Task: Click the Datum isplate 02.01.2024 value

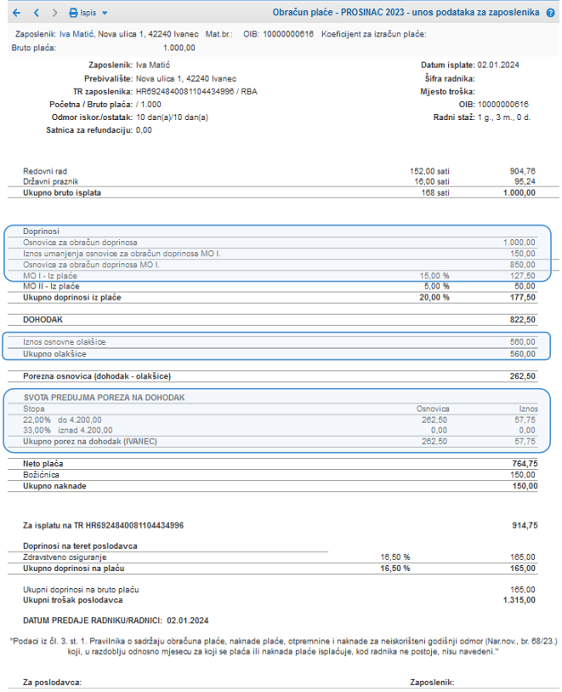Action: pos(498,65)
